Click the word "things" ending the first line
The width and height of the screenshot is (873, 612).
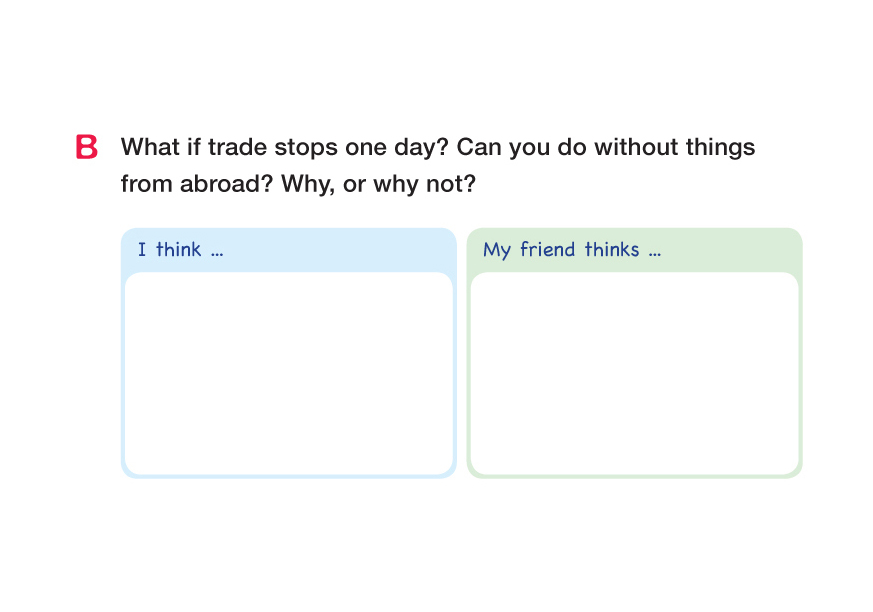(x=718, y=148)
